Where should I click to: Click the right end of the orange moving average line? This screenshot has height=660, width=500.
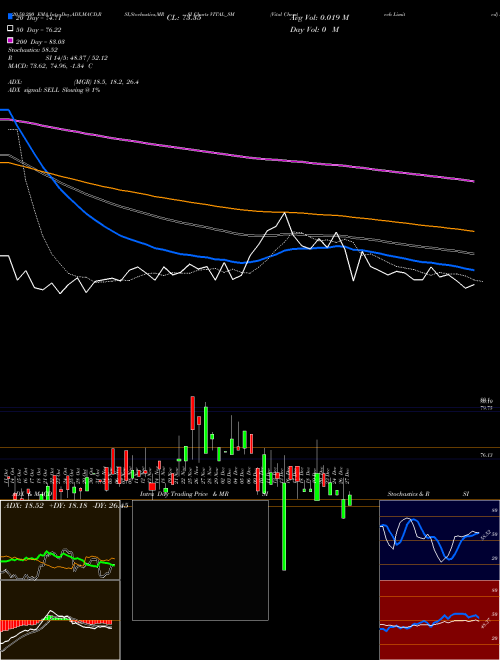click(473, 231)
